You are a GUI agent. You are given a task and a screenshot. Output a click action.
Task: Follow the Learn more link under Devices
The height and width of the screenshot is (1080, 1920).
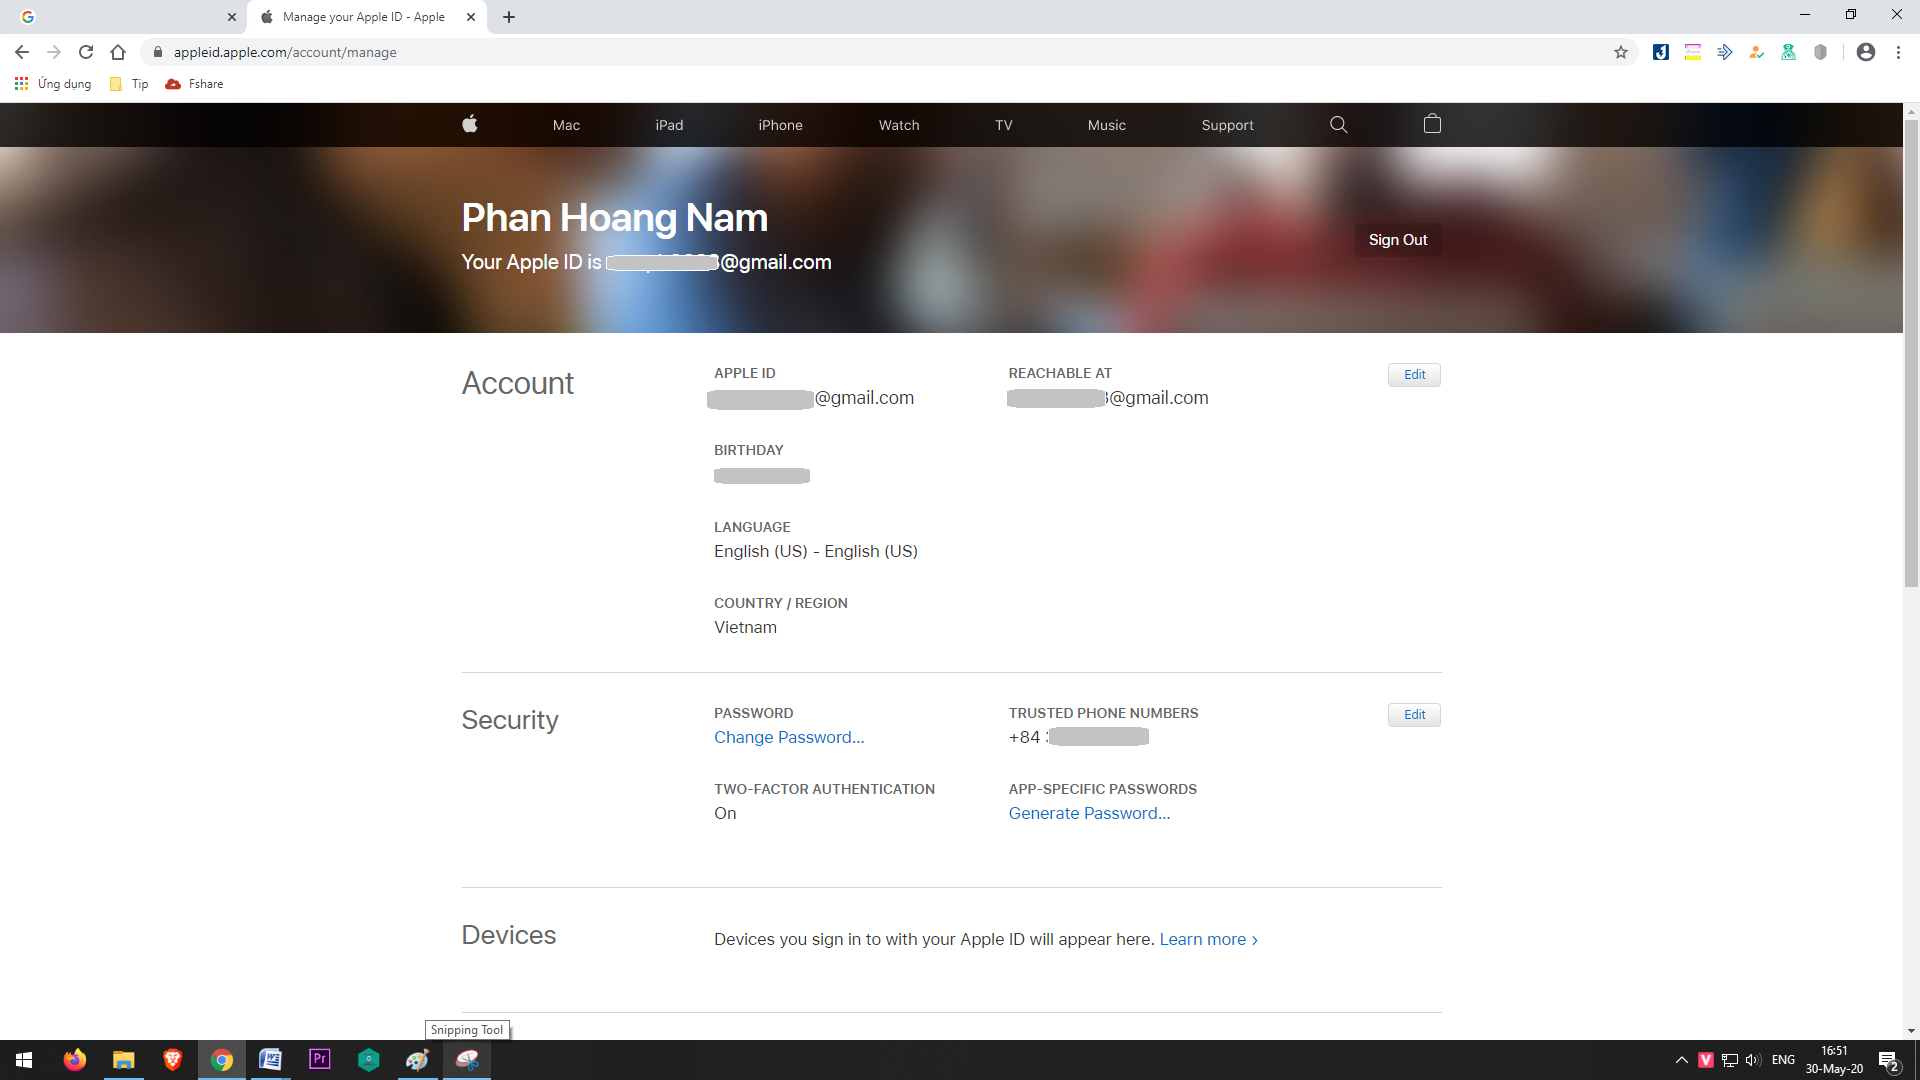(x=1208, y=939)
